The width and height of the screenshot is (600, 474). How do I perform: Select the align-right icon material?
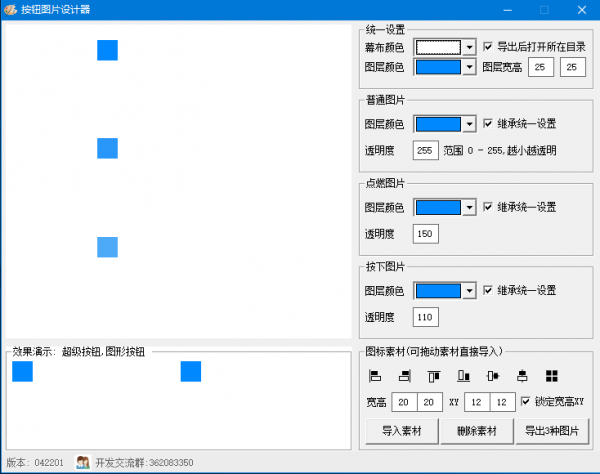404,376
